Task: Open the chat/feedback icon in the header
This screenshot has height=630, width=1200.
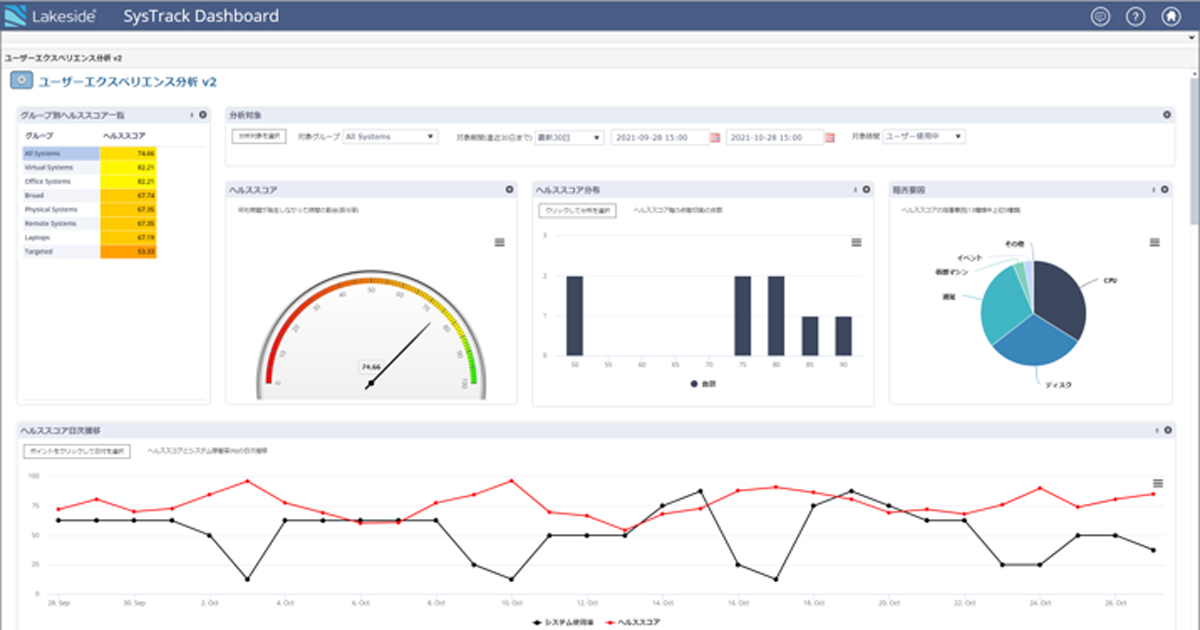Action: click(x=1100, y=16)
